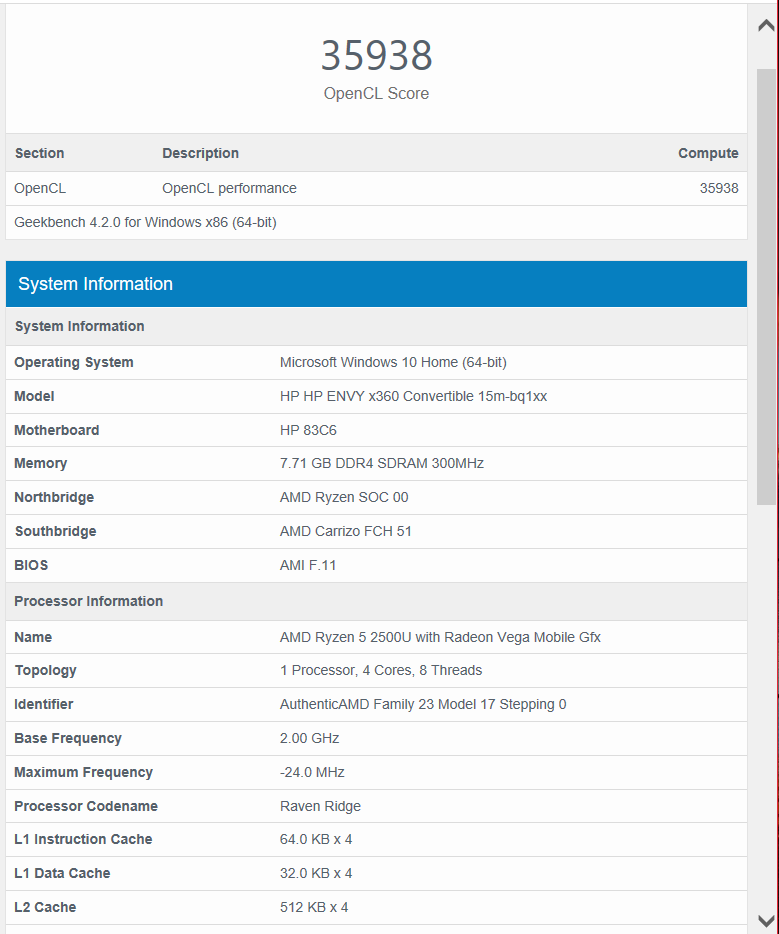Select the 512 KB x 4 value
Screen dimensions: 779x934
pos(314,907)
